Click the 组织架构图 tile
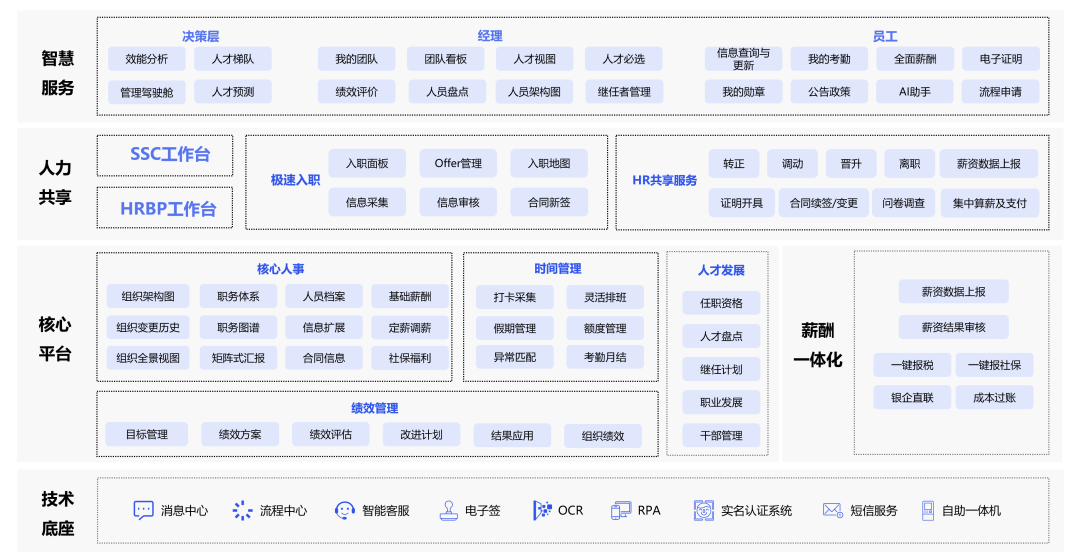The height and width of the screenshot is (556, 1080). pyautogui.click(x=147, y=297)
